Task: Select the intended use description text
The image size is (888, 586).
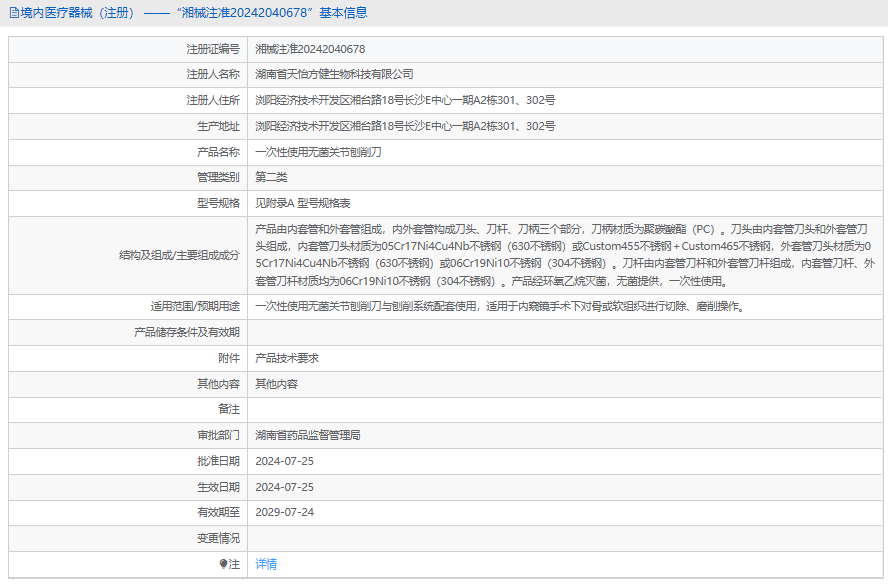Action: 500,306
